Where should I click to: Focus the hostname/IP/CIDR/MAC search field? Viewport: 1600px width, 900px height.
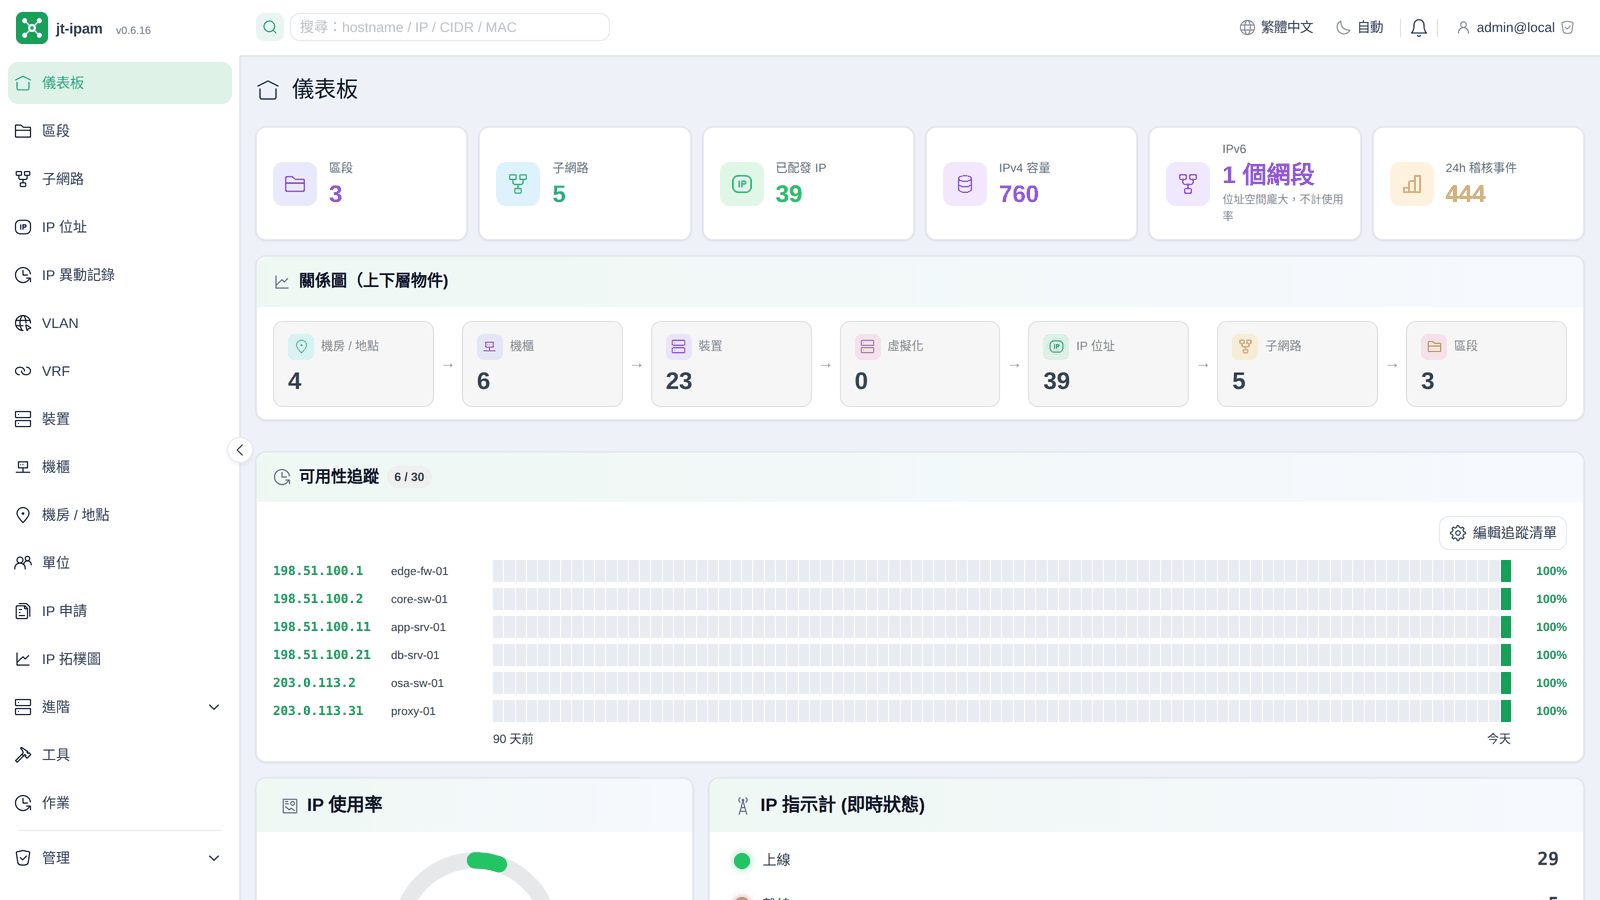point(449,27)
